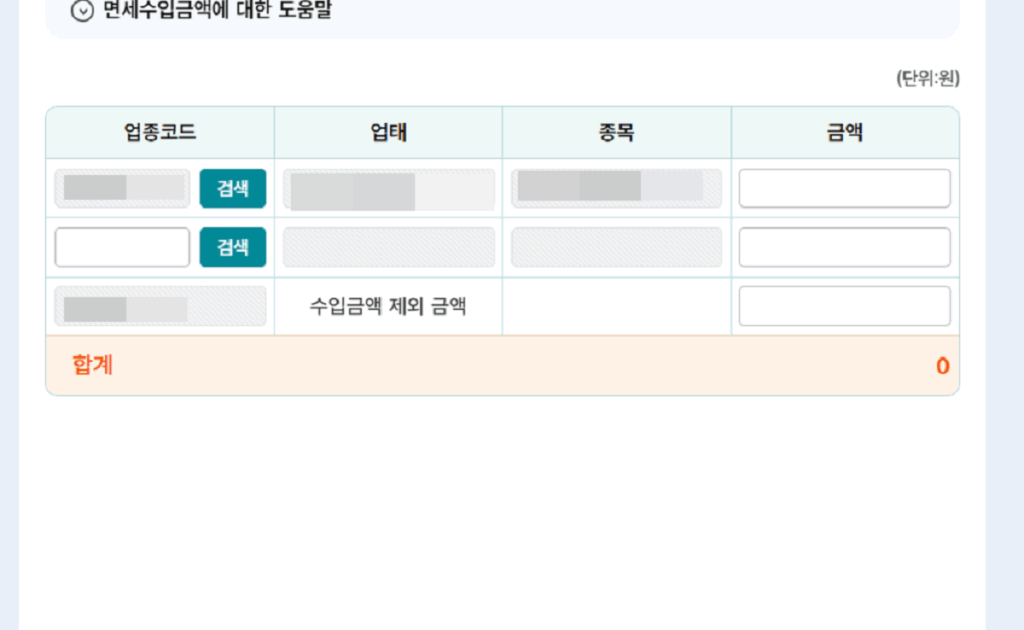Focus the empty 업종코드 field in second row
The image size is (1024, 630).
122,247
